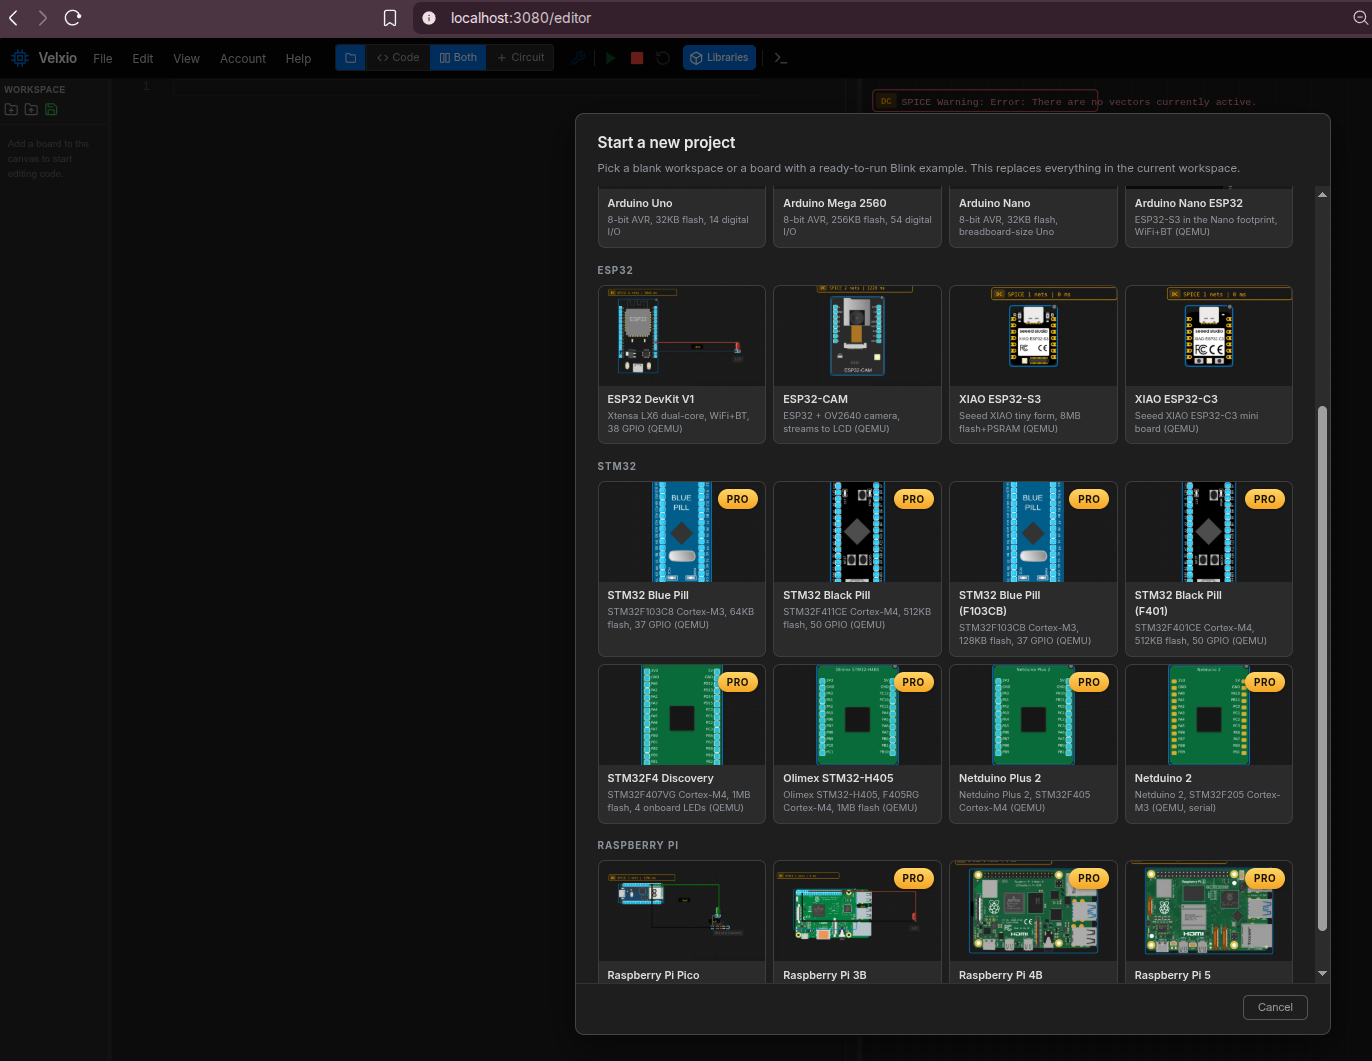The width and height of the screenshot is (1372, 1061).
Task: Select the STM32 Black Pill thumbnail
Action: (x=858, y=532)
